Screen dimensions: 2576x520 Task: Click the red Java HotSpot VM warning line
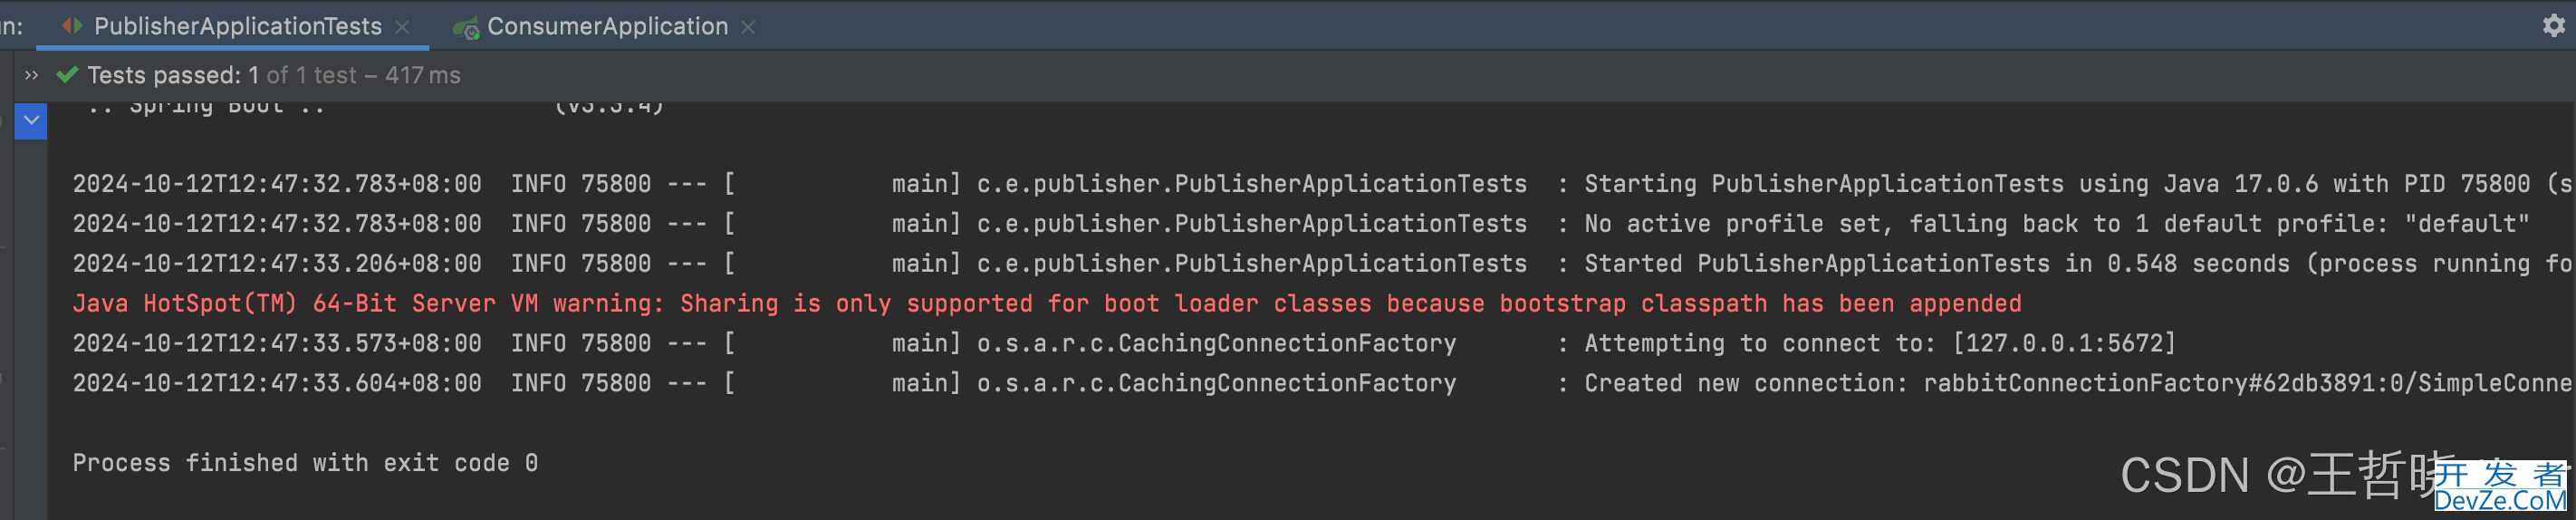point(1047,304)
